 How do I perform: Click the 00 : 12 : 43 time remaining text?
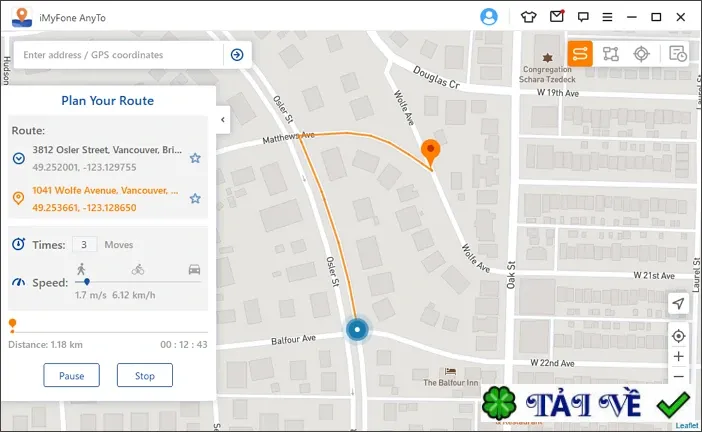tap(184, 345)
